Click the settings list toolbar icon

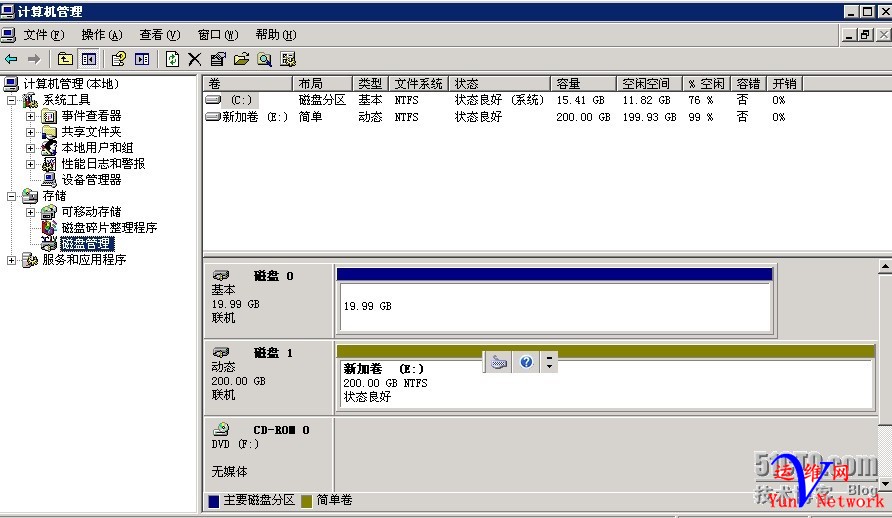(x=288, y=59)
